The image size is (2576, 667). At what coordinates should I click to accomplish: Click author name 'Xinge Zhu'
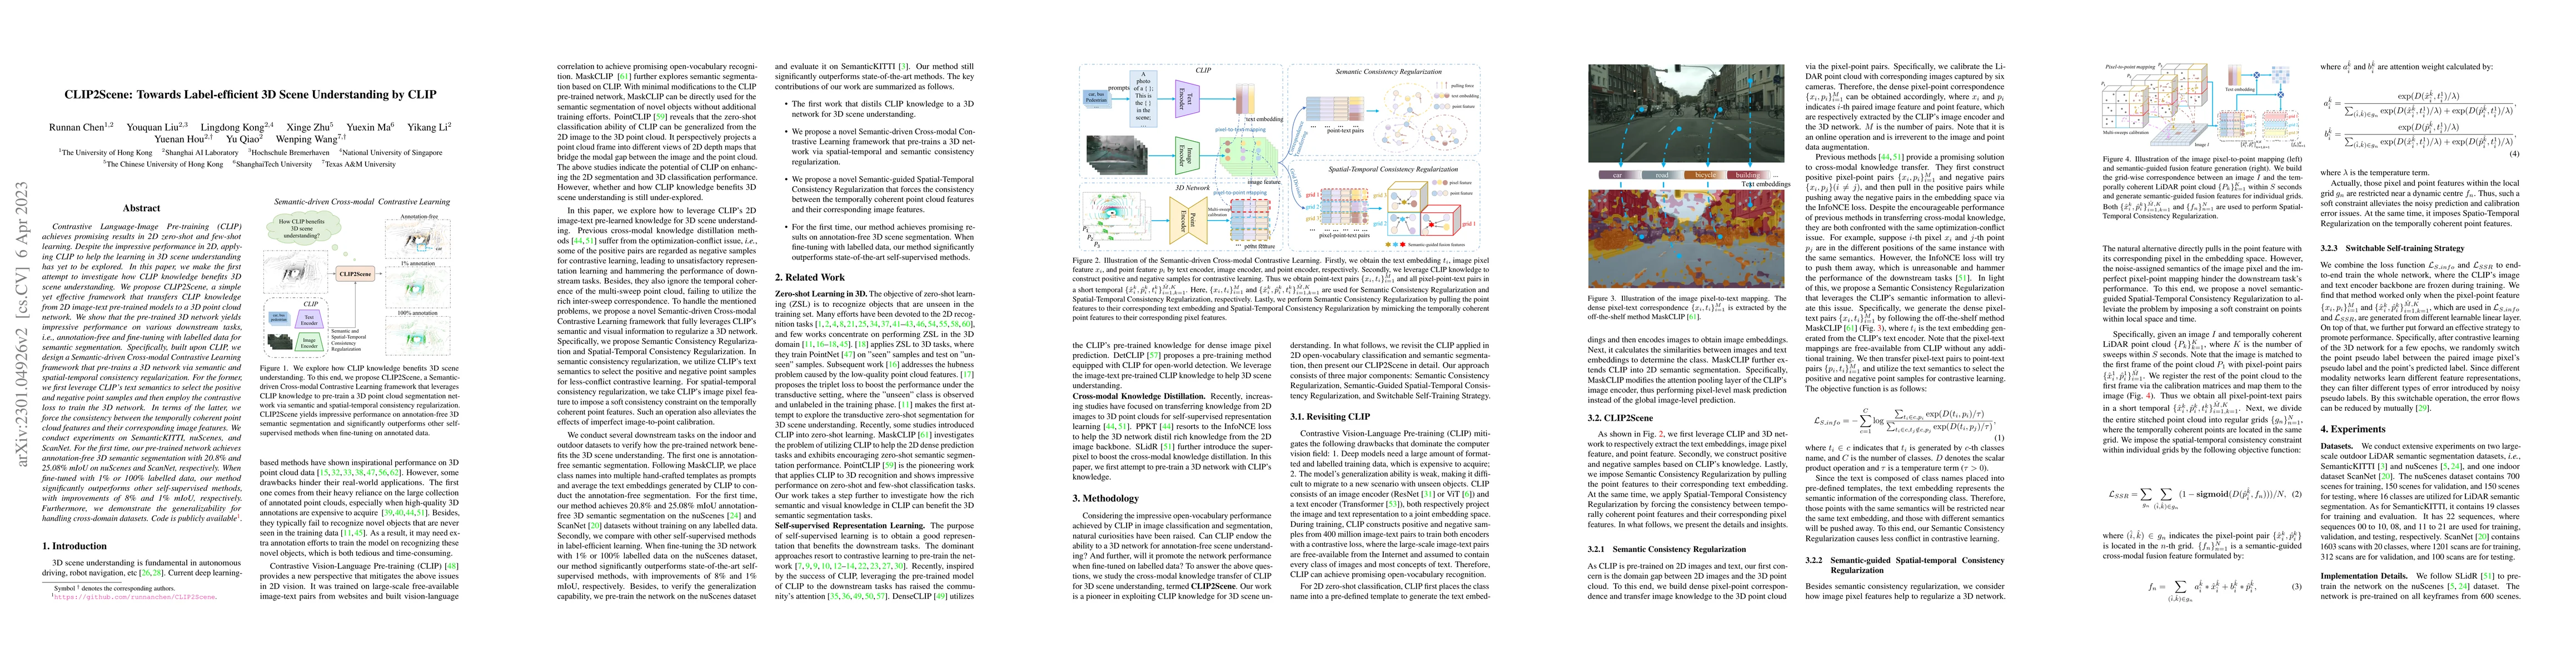pos(308,127)
